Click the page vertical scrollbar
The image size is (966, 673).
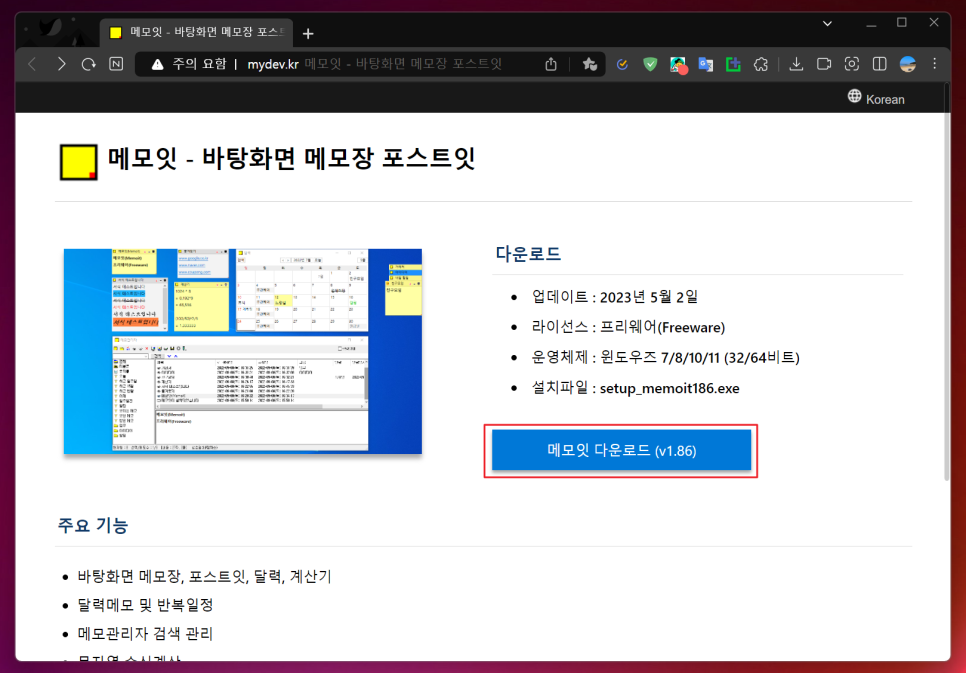click(x=946, y=283)
